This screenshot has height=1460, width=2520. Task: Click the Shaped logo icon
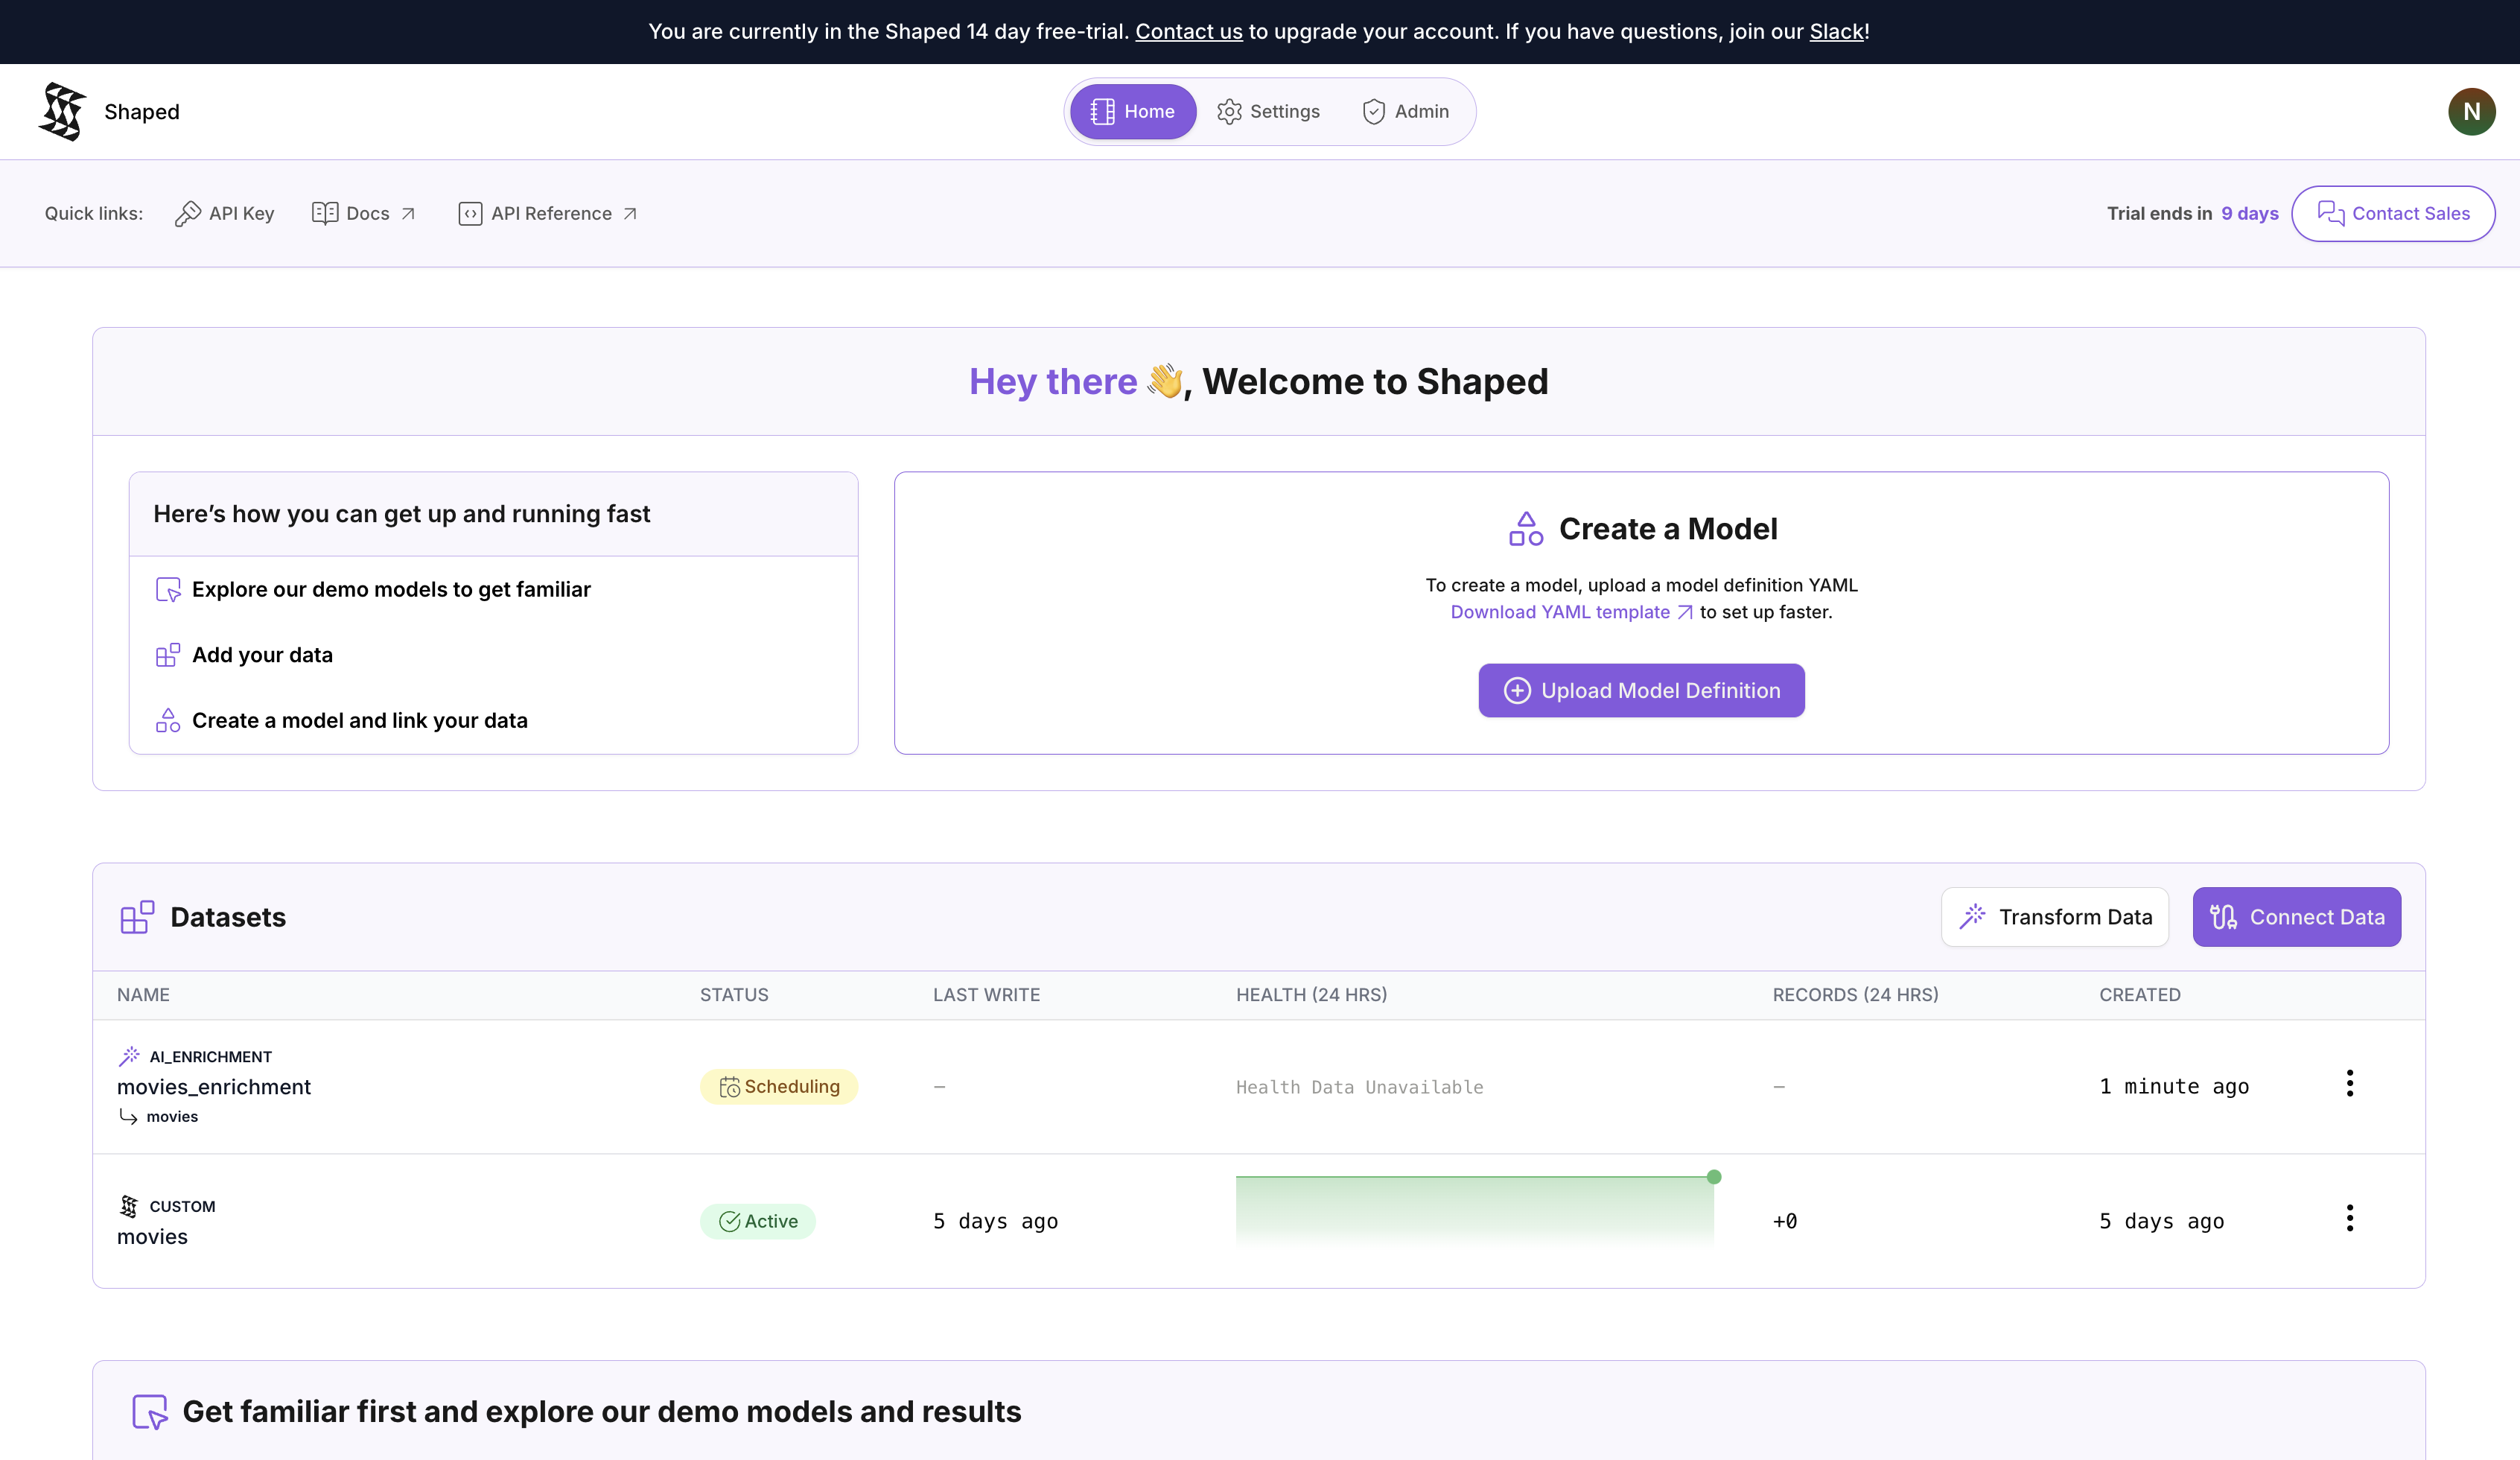tap(62, 111)
